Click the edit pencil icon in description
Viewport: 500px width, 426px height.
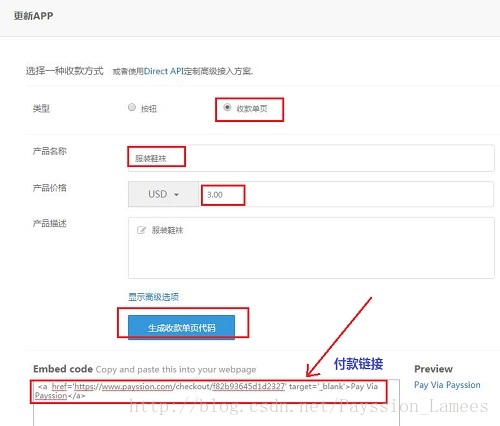(141, 230)
